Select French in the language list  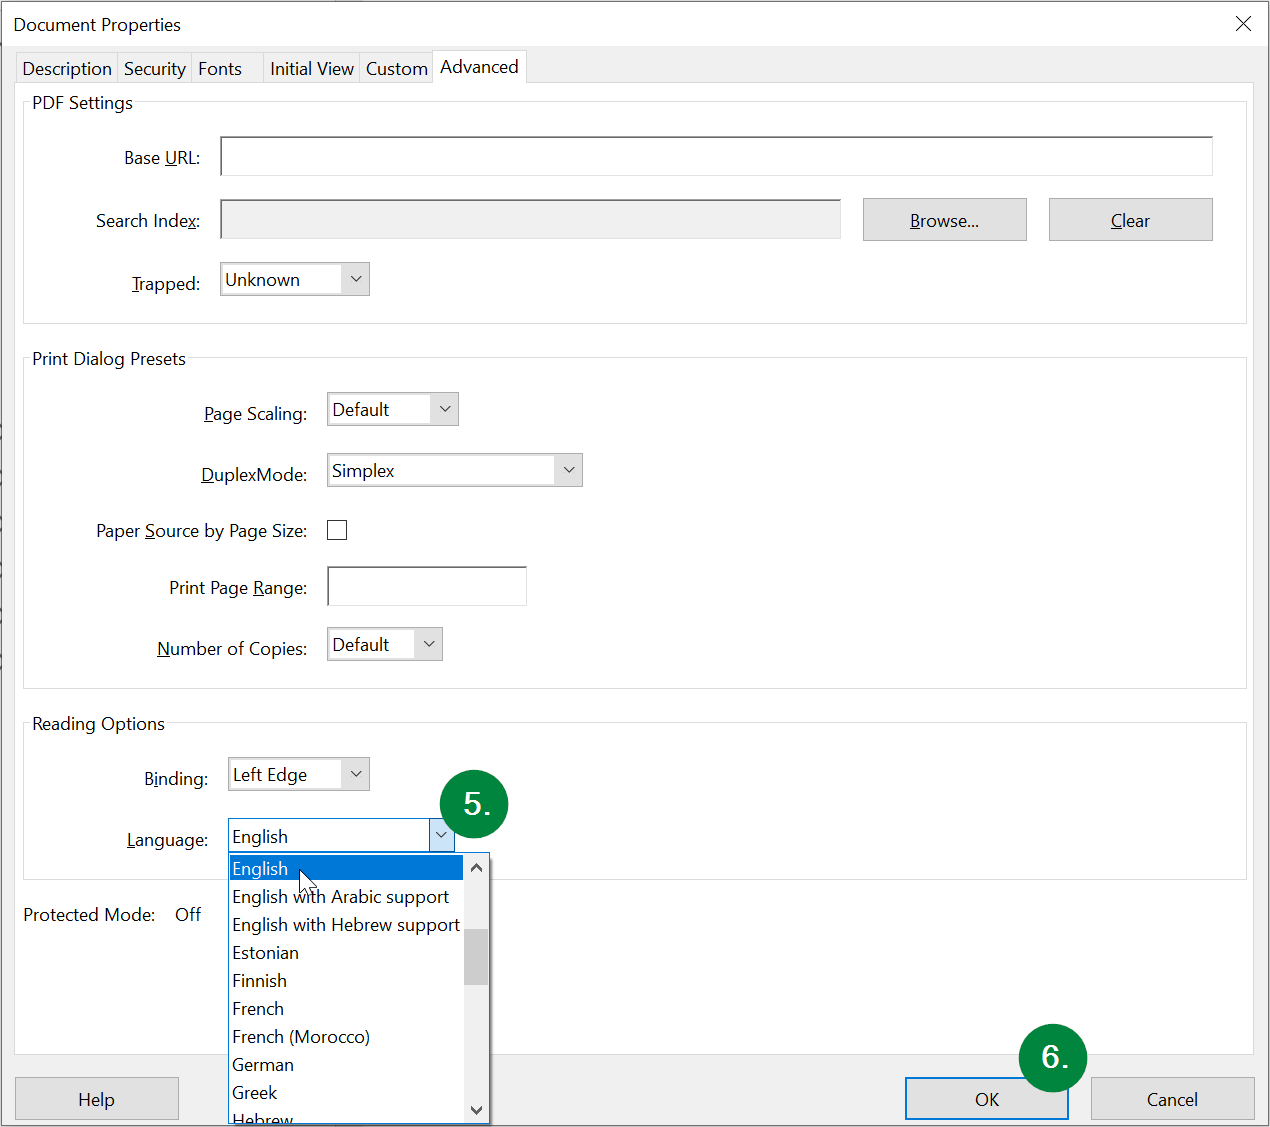(346, 1008)
